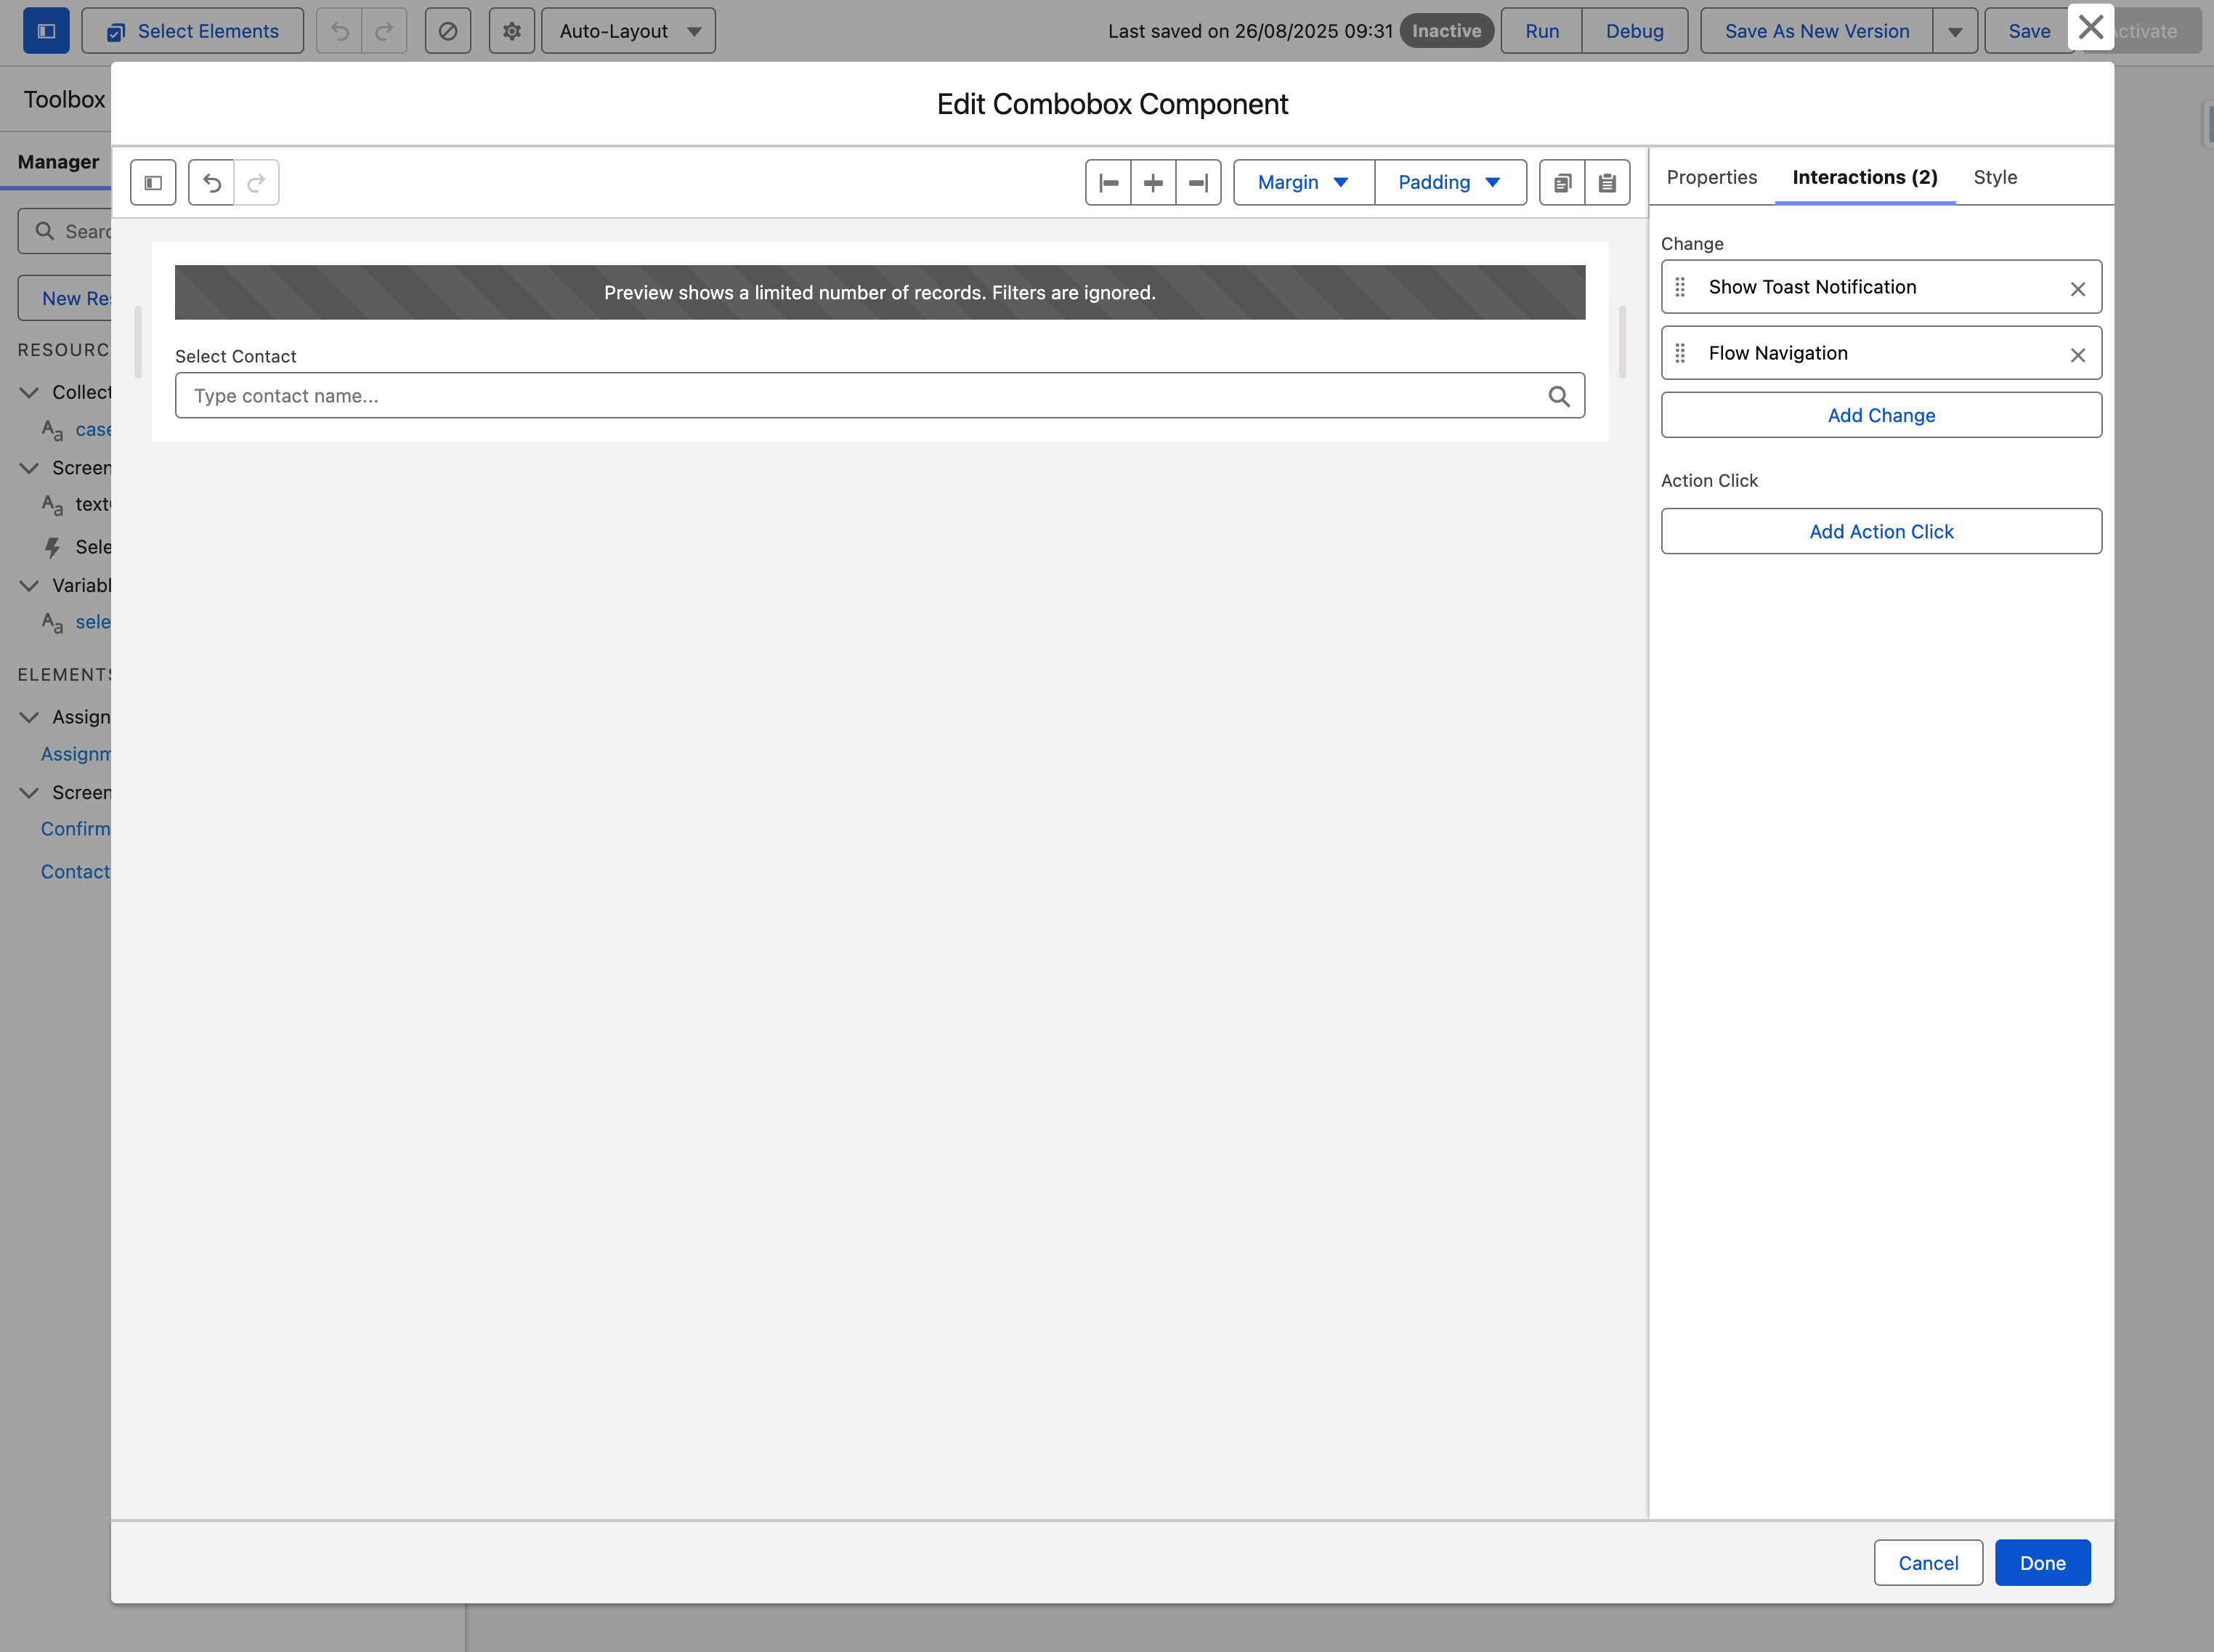
Task: Click the Add Action Click button
Action: (x=1880, y=531)
